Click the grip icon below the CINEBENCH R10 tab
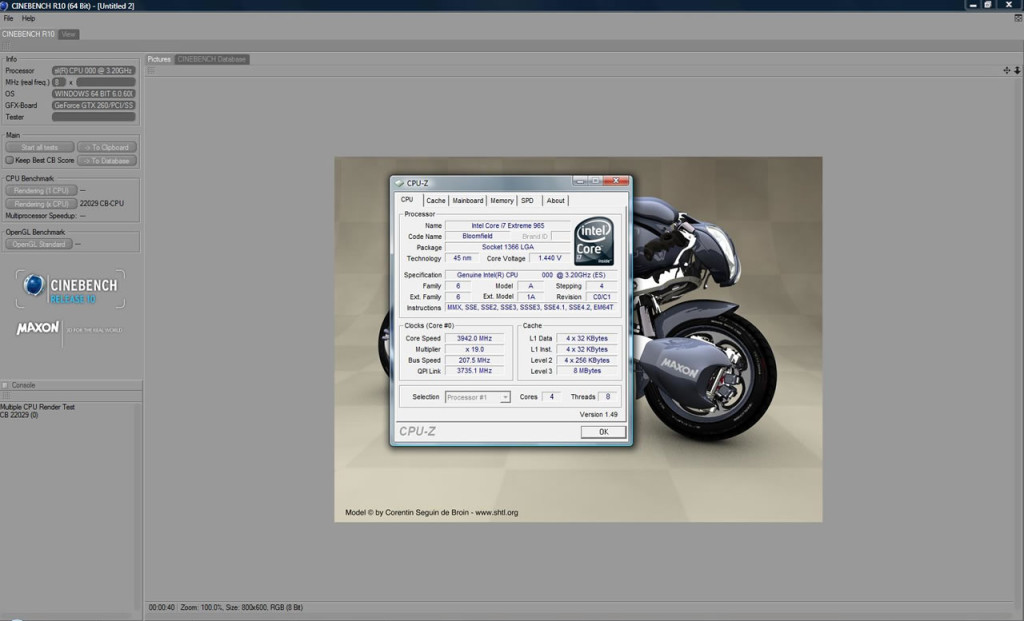1024x621 pixels. click(6, 46)
